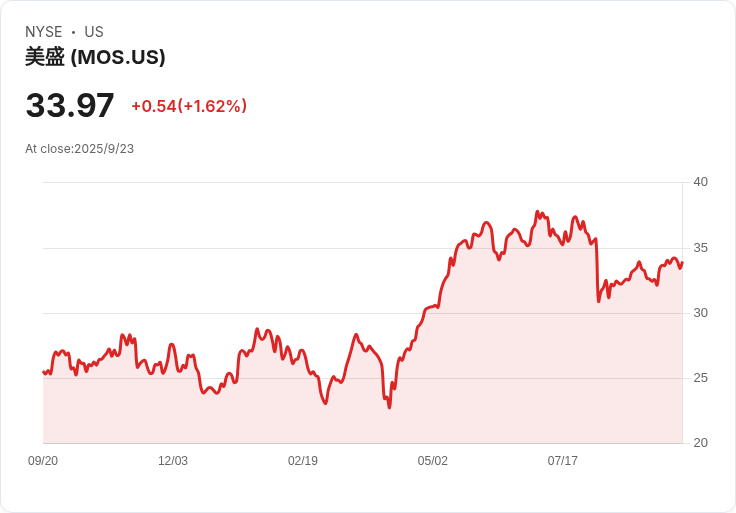Select the 02/19 x-axis date label
Screen dimensions: 736x513
click(x=303, y=461)
